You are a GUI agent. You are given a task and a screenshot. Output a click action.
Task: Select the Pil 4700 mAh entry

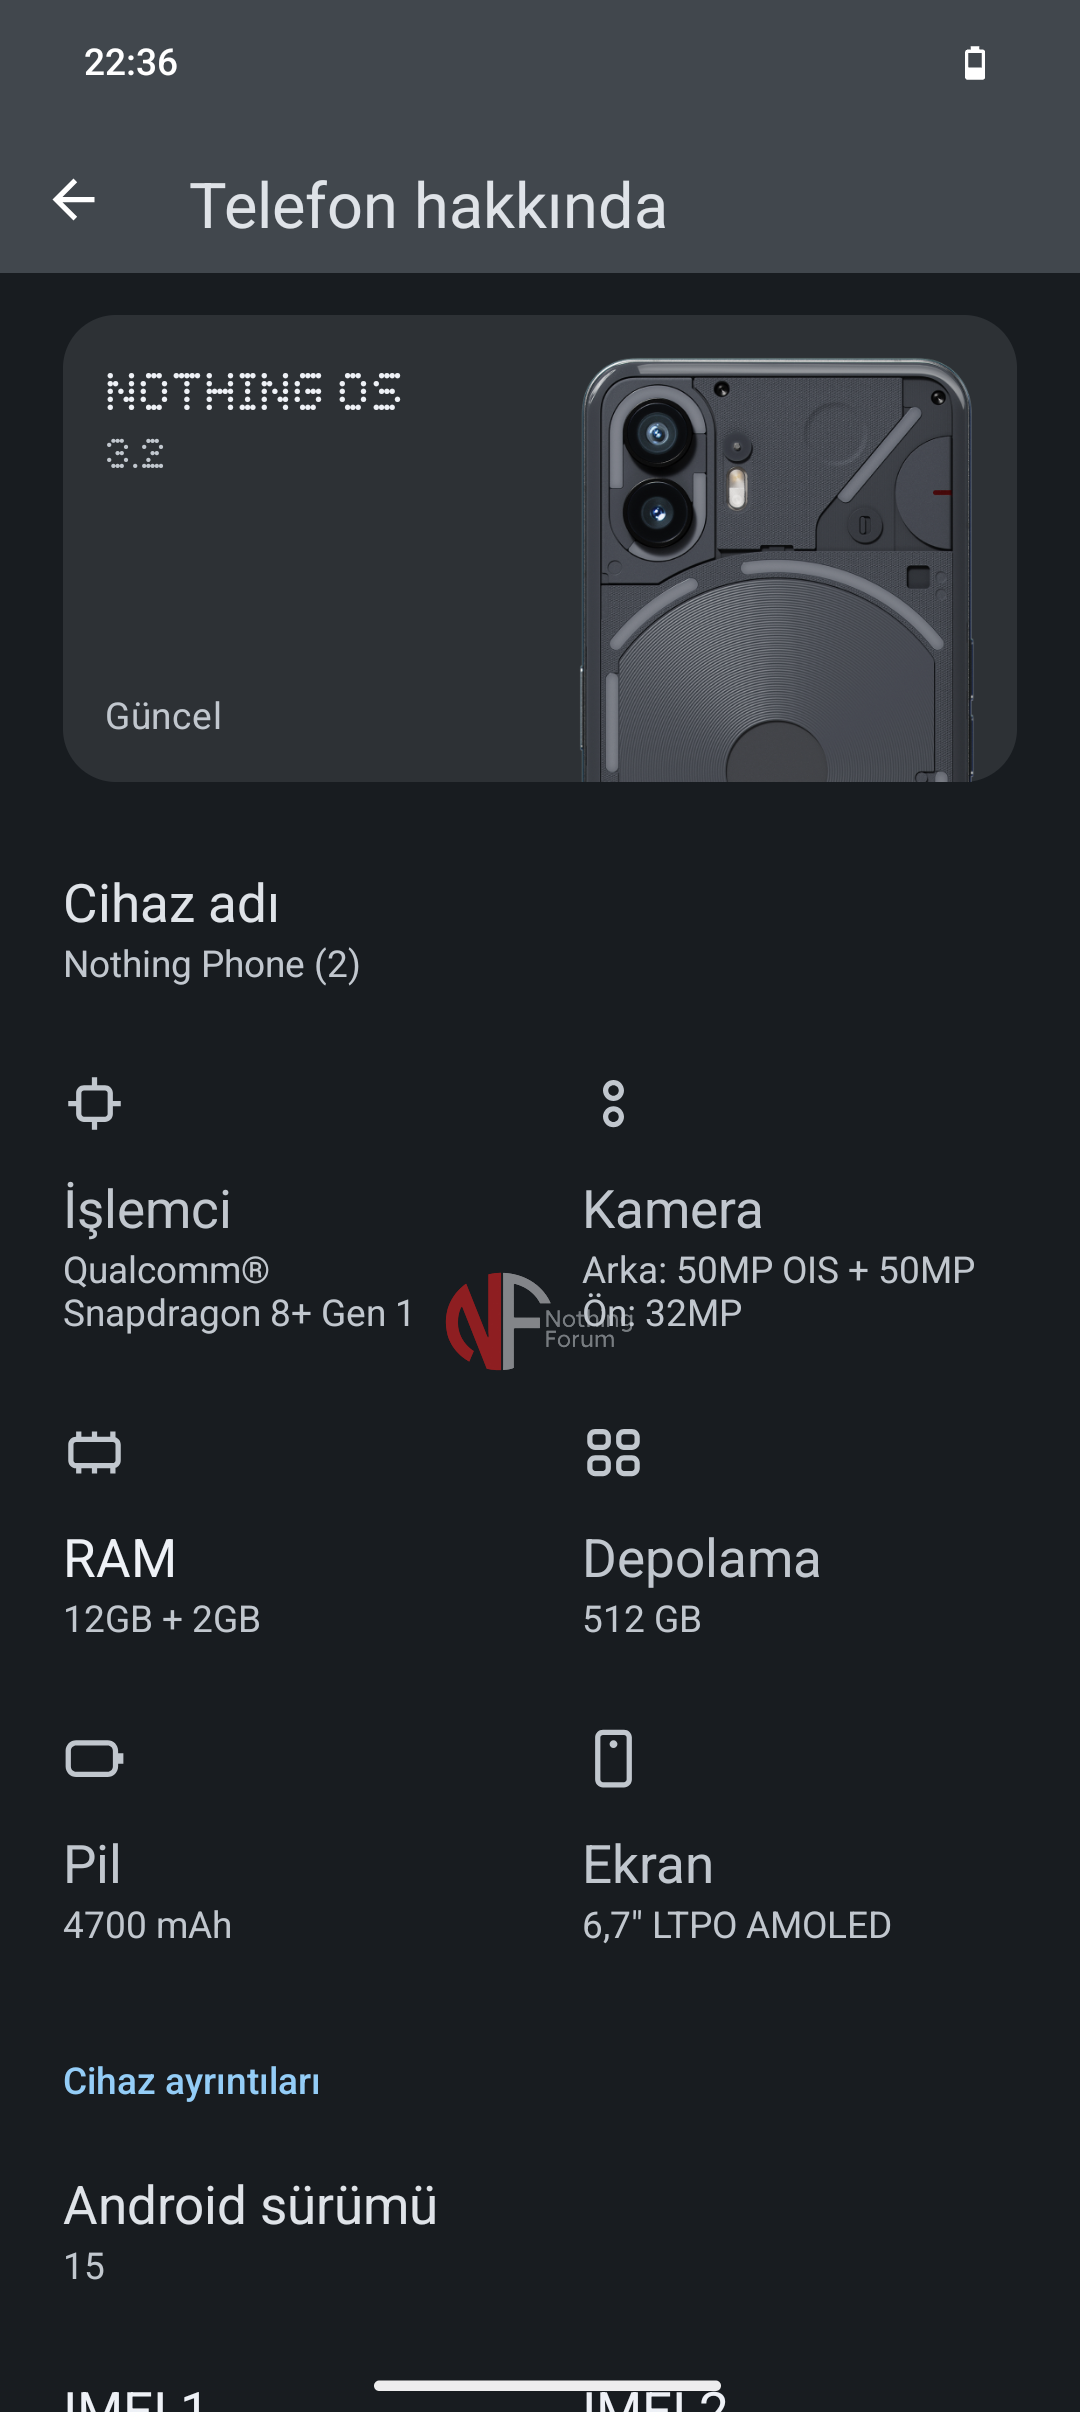click(x=148, y=1892)
